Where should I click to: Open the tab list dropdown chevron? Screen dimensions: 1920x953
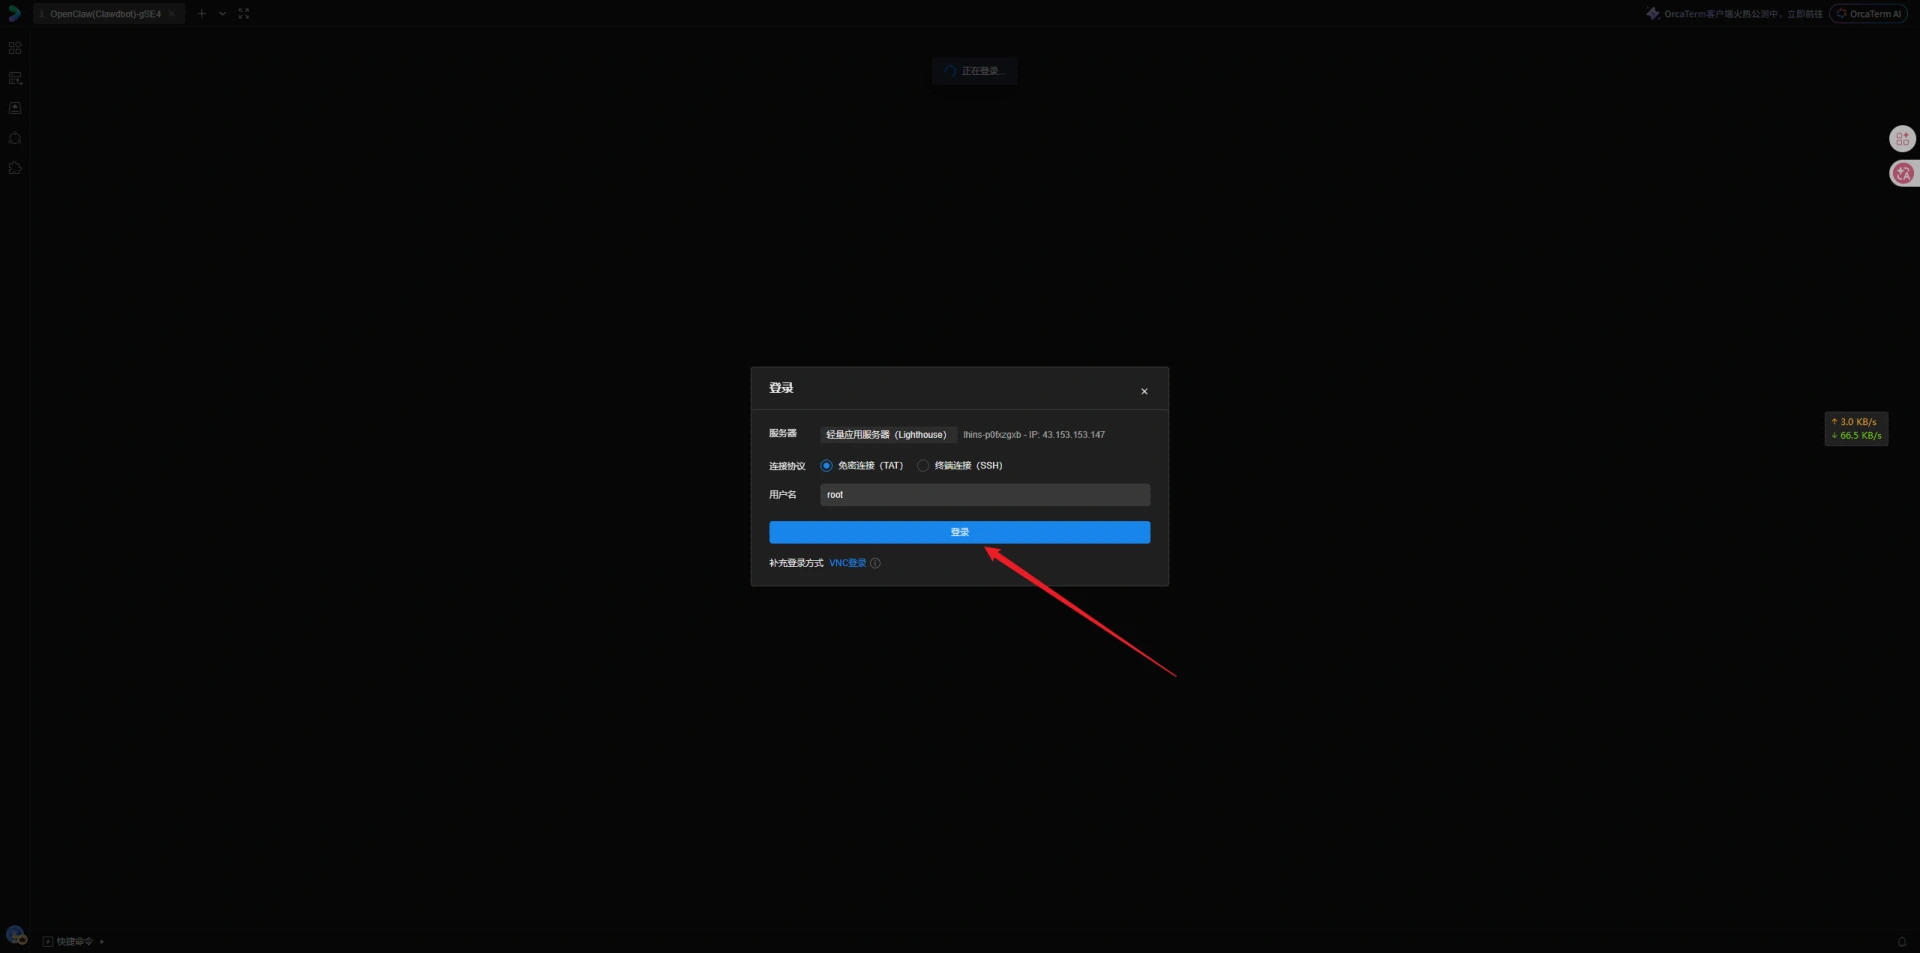222,14
